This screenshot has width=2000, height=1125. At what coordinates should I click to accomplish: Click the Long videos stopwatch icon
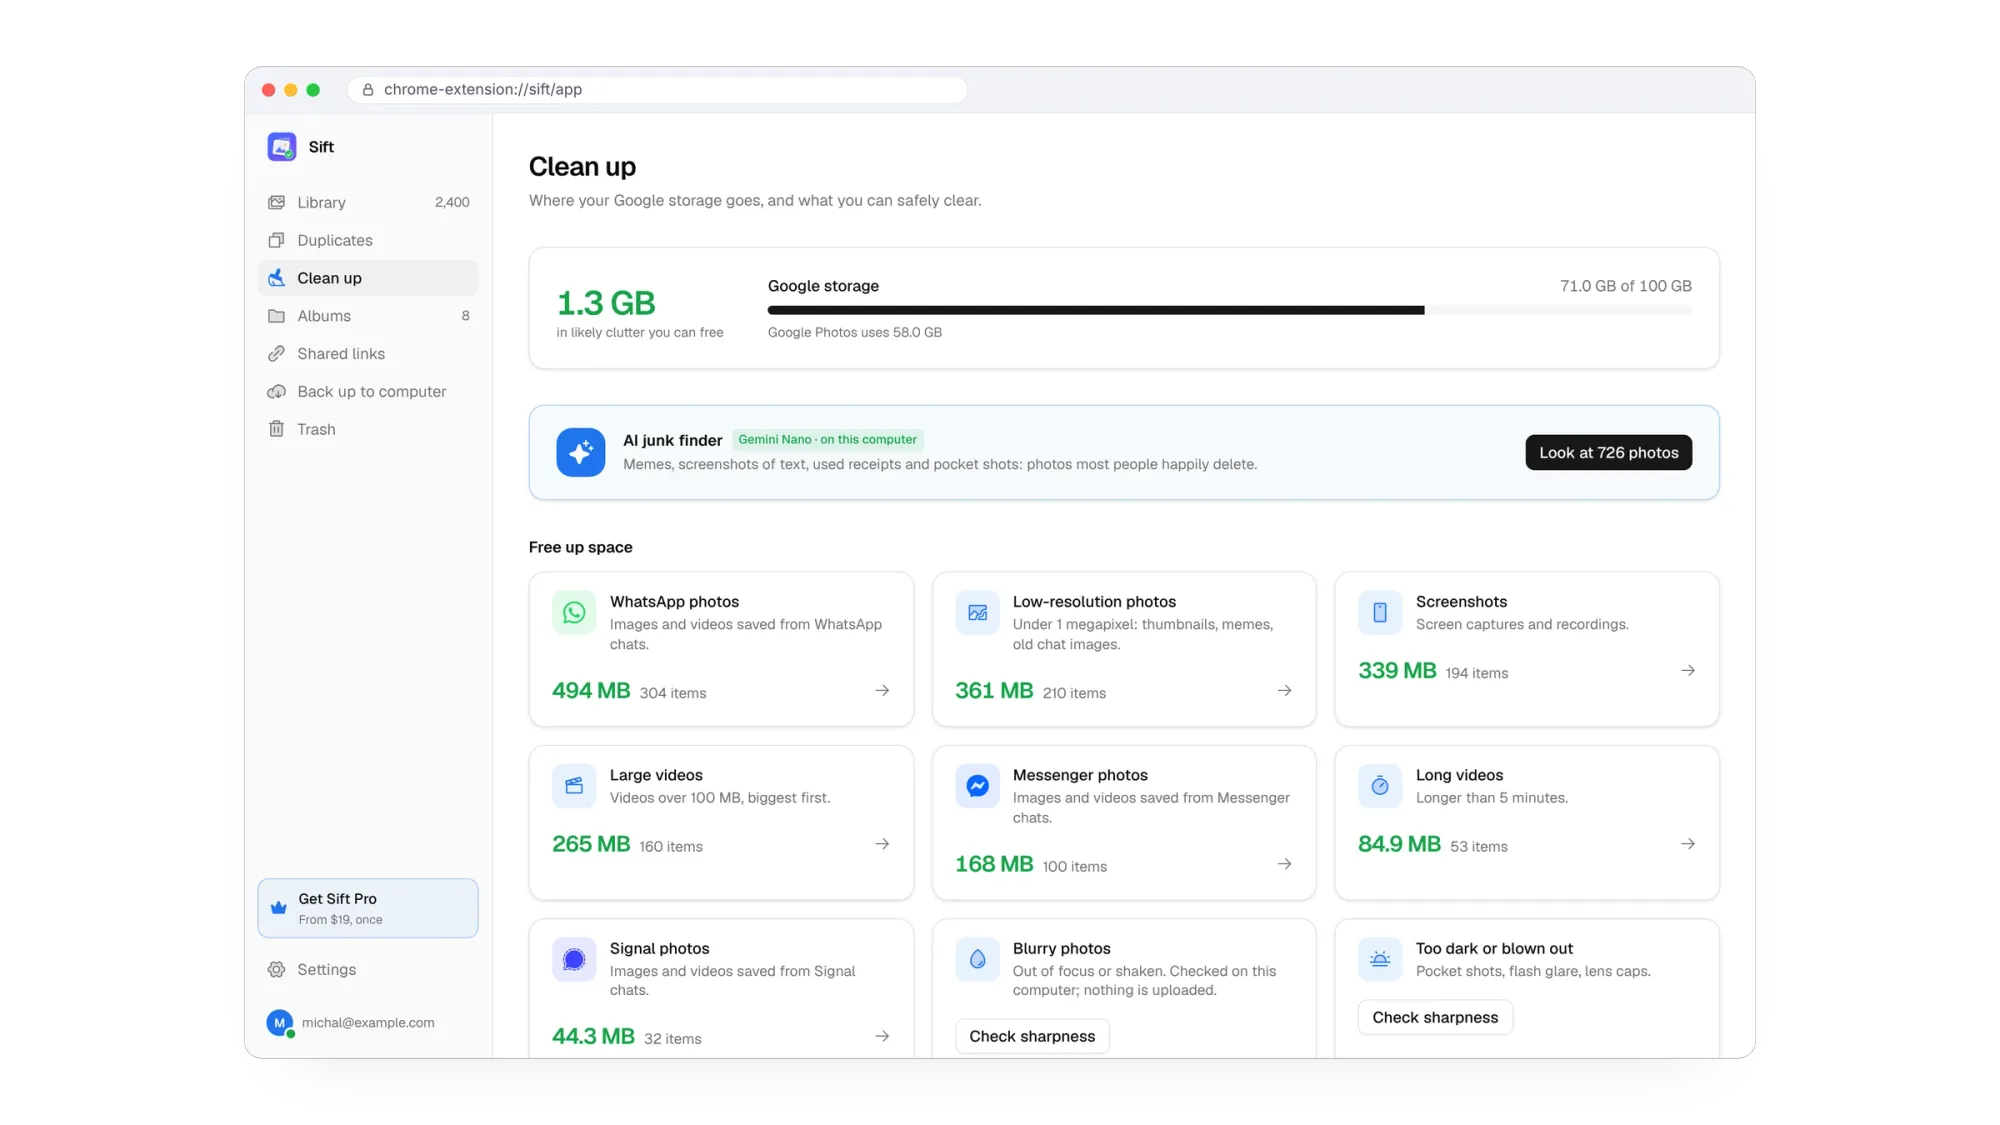[1380, 786]
